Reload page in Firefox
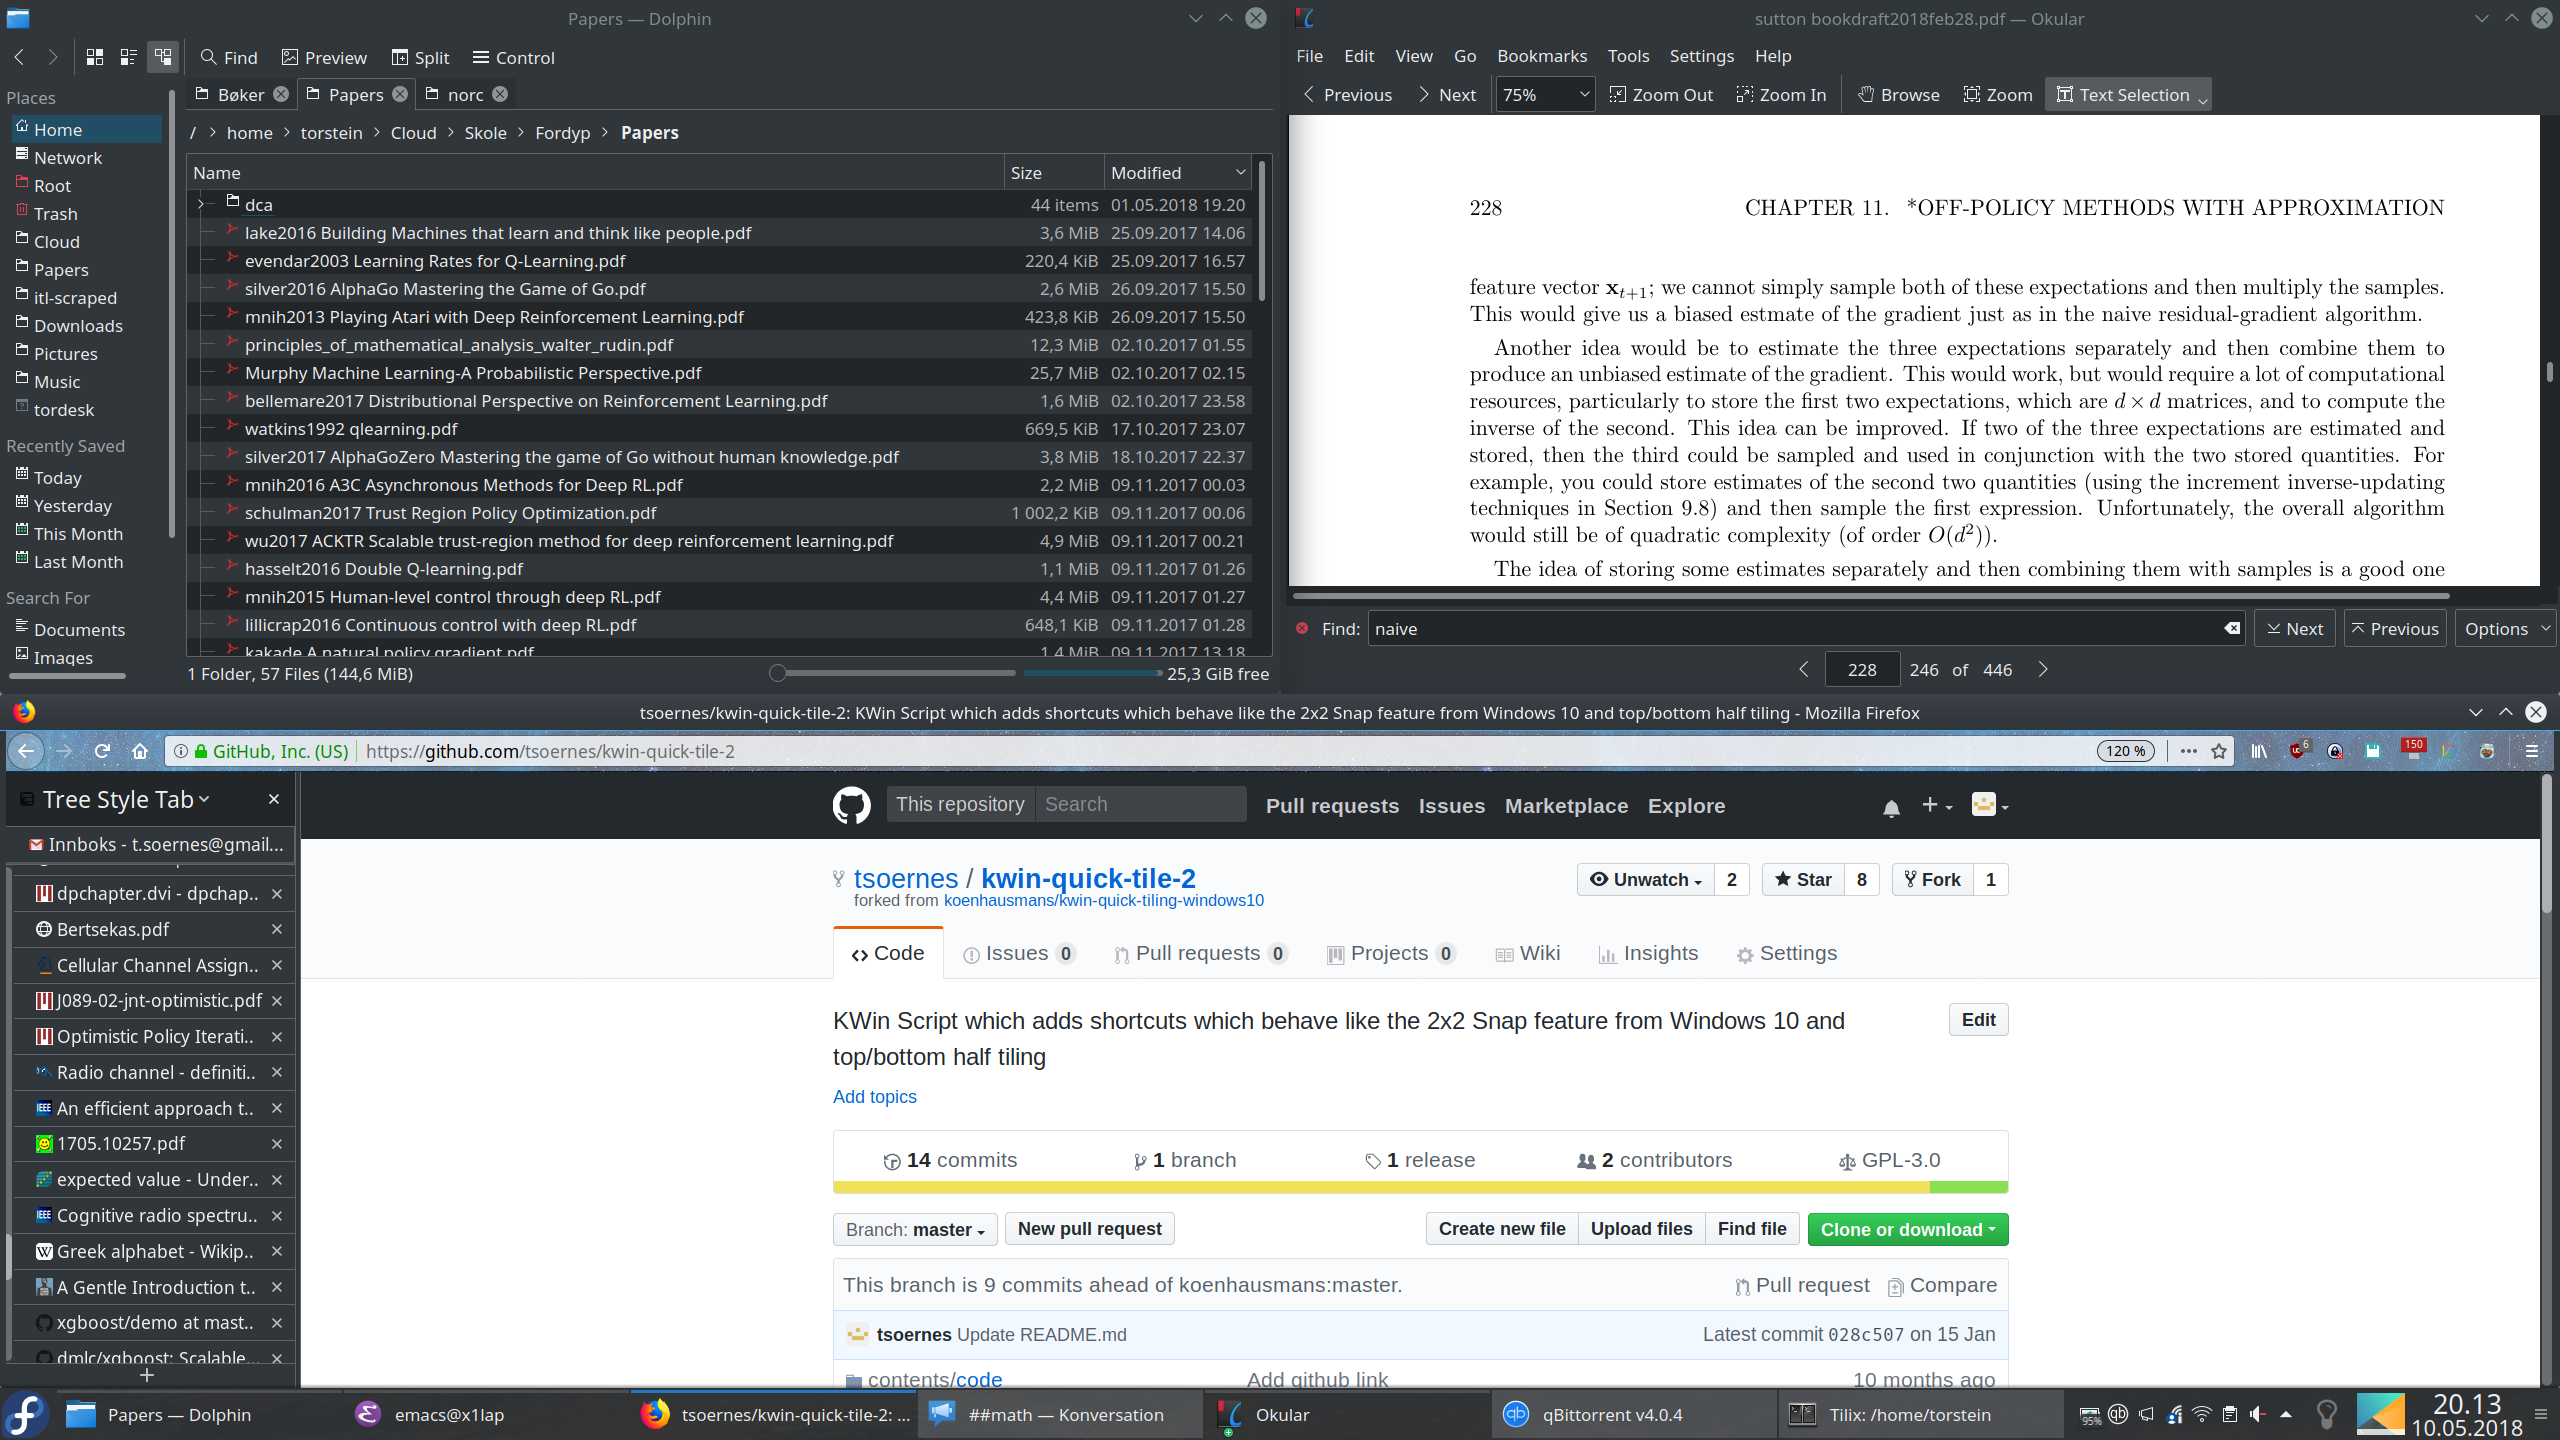This screenshot has height=1440, width=2560. pos(102,751)
